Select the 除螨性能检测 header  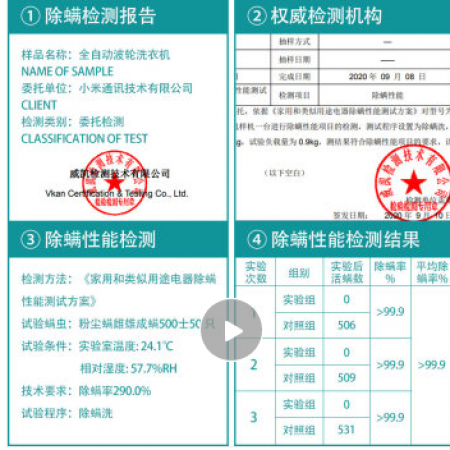(101, 239)
